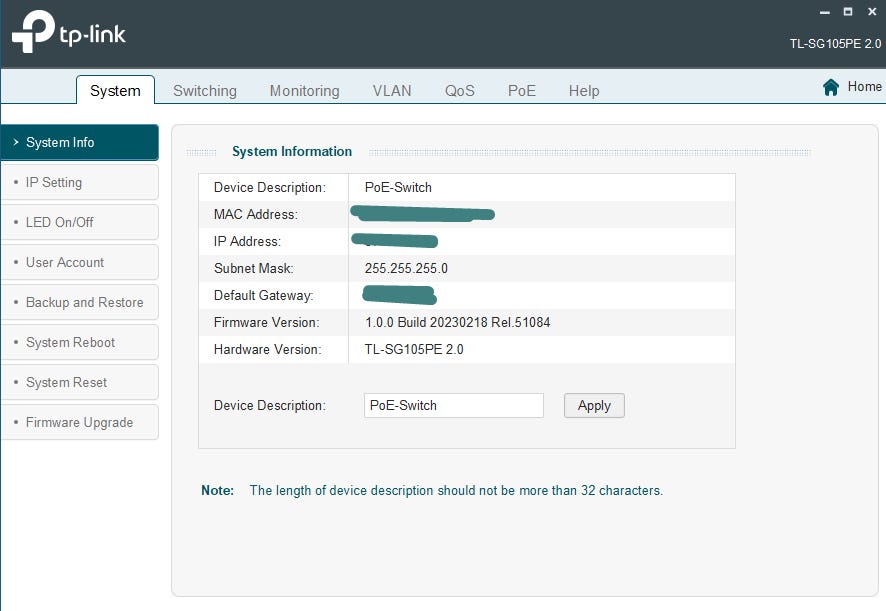Click the tp-link logo
Screen dimensions: 886x611
click(x=69, y=32)
